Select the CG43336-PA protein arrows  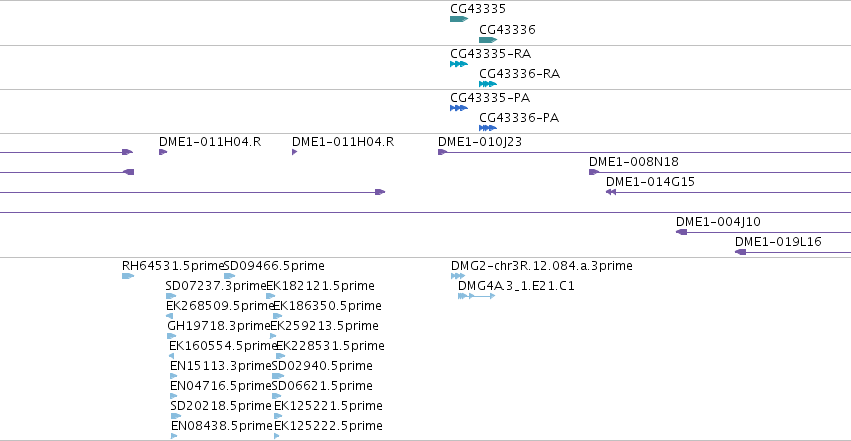tap(488, 128)
